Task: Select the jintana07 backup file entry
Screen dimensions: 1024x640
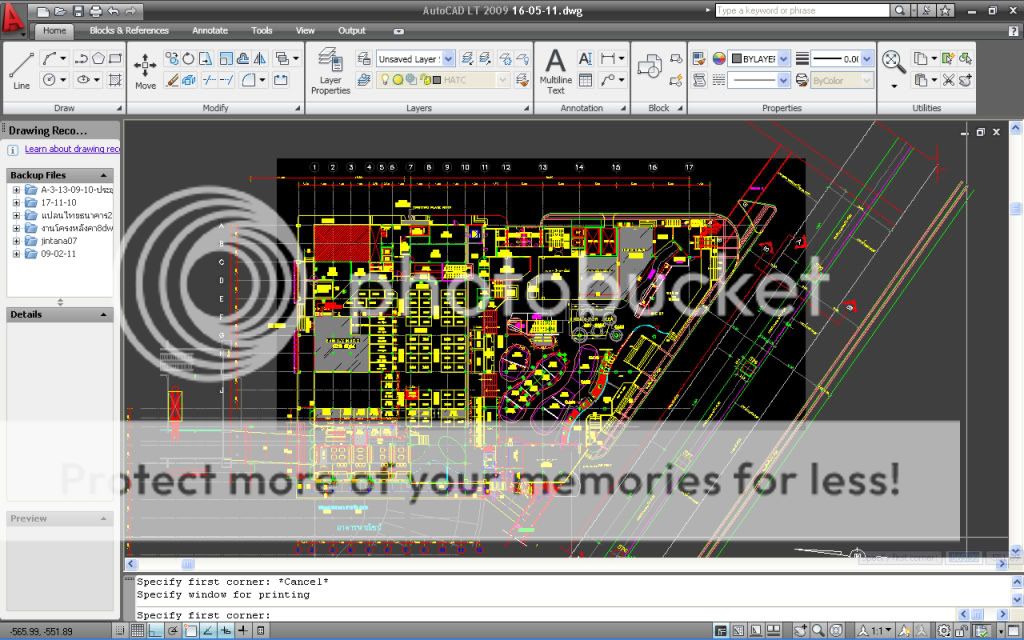Action: point(58,241)
